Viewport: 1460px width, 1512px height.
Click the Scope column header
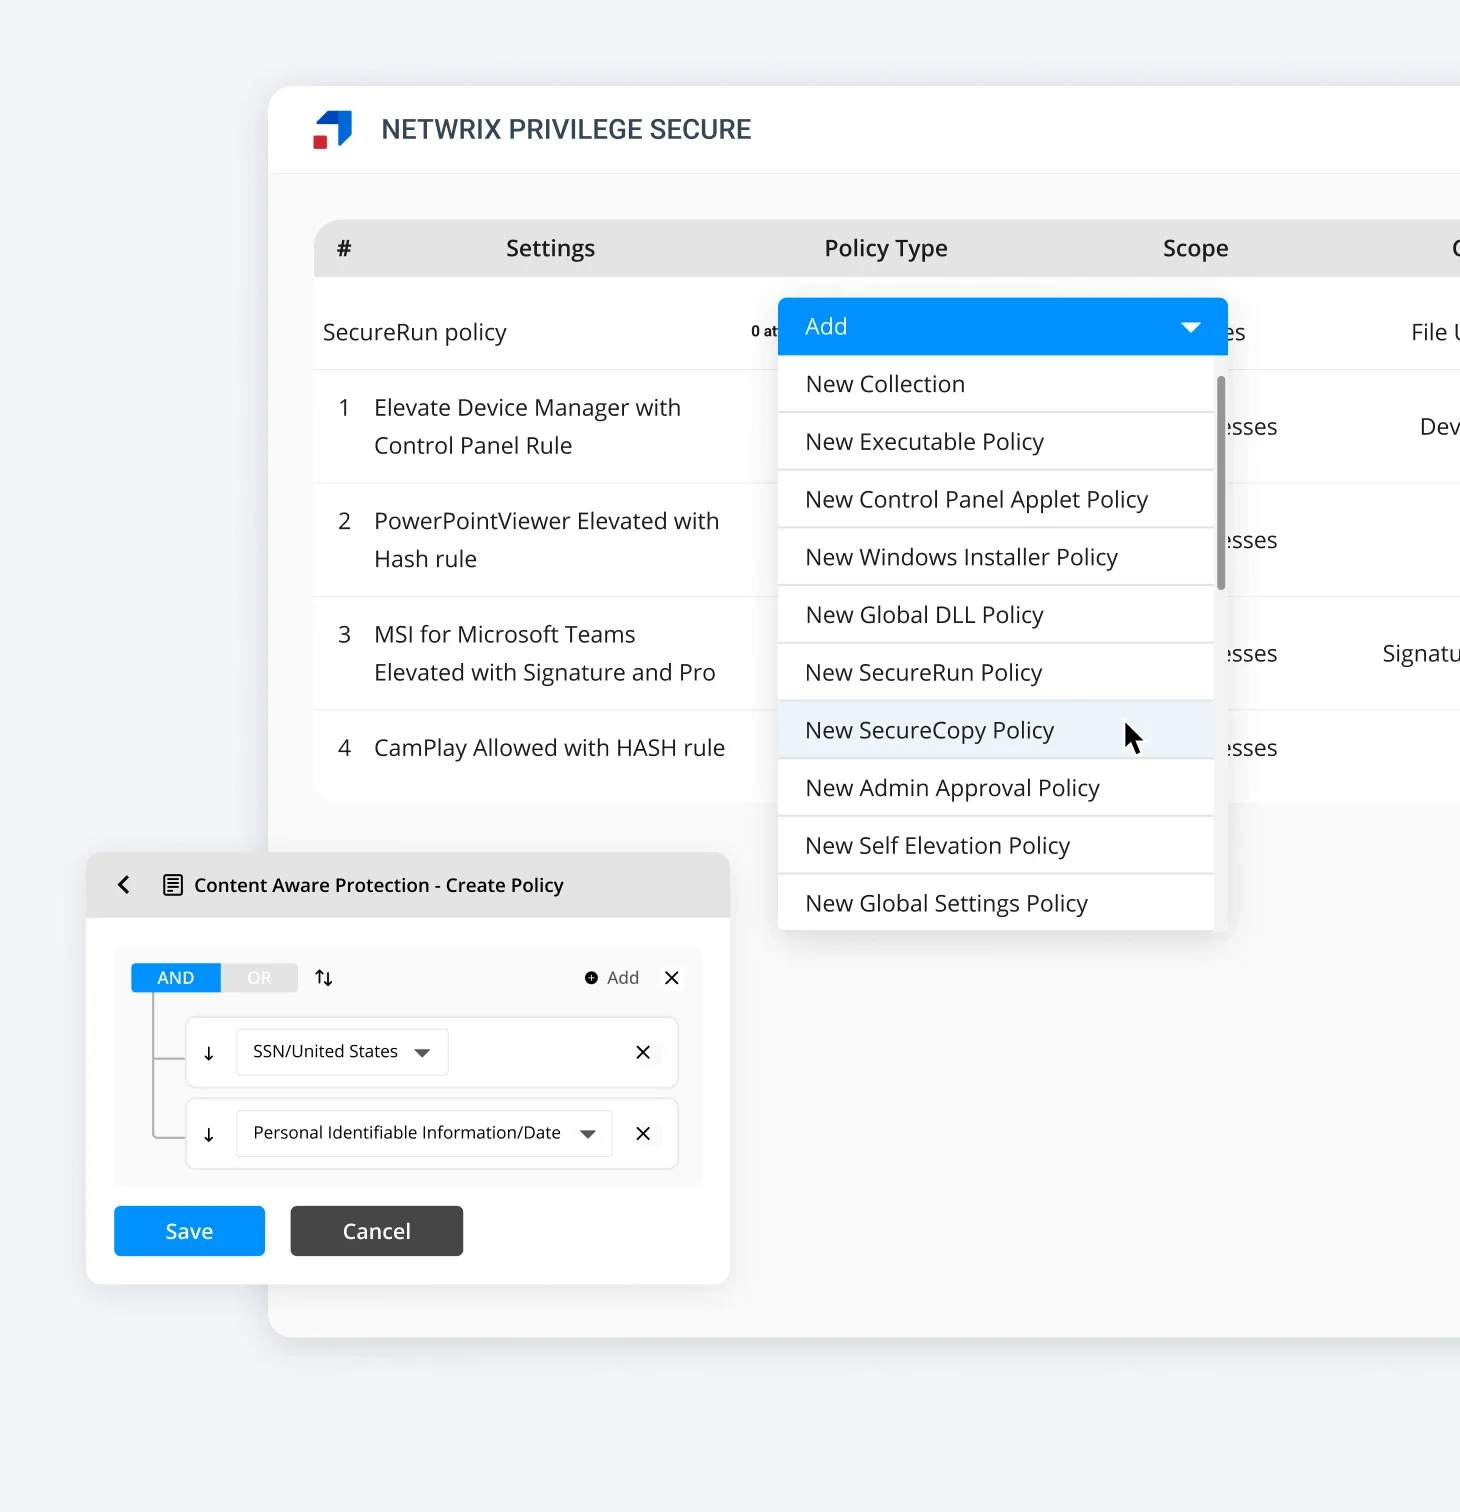[x=1196, y=248]
